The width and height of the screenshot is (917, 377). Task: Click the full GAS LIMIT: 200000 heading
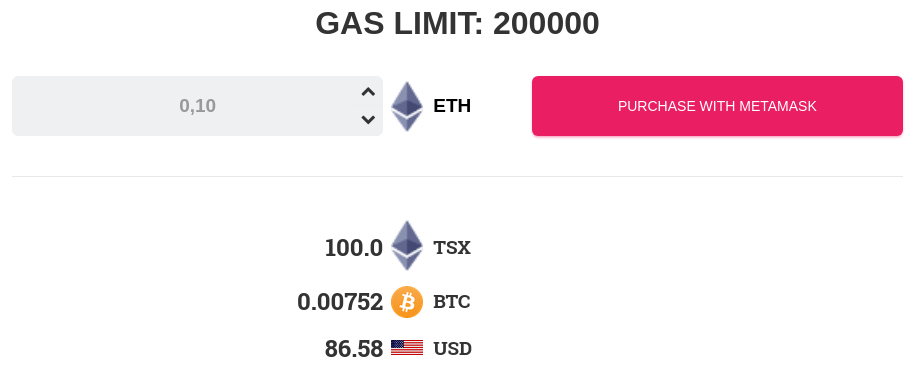[x=457, y=24]
